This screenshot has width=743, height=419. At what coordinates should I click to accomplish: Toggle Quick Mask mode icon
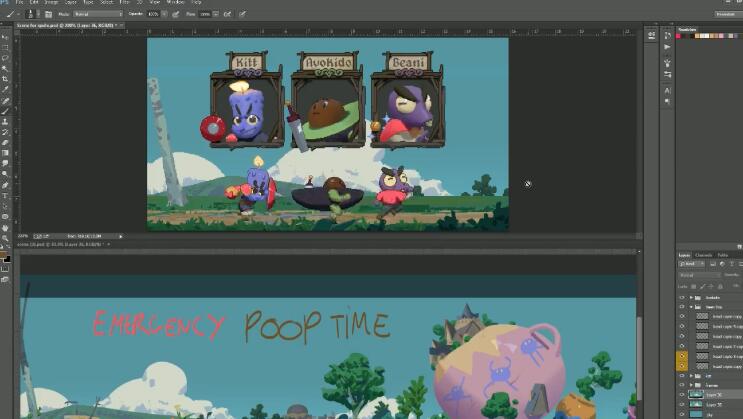click(5, 269)
